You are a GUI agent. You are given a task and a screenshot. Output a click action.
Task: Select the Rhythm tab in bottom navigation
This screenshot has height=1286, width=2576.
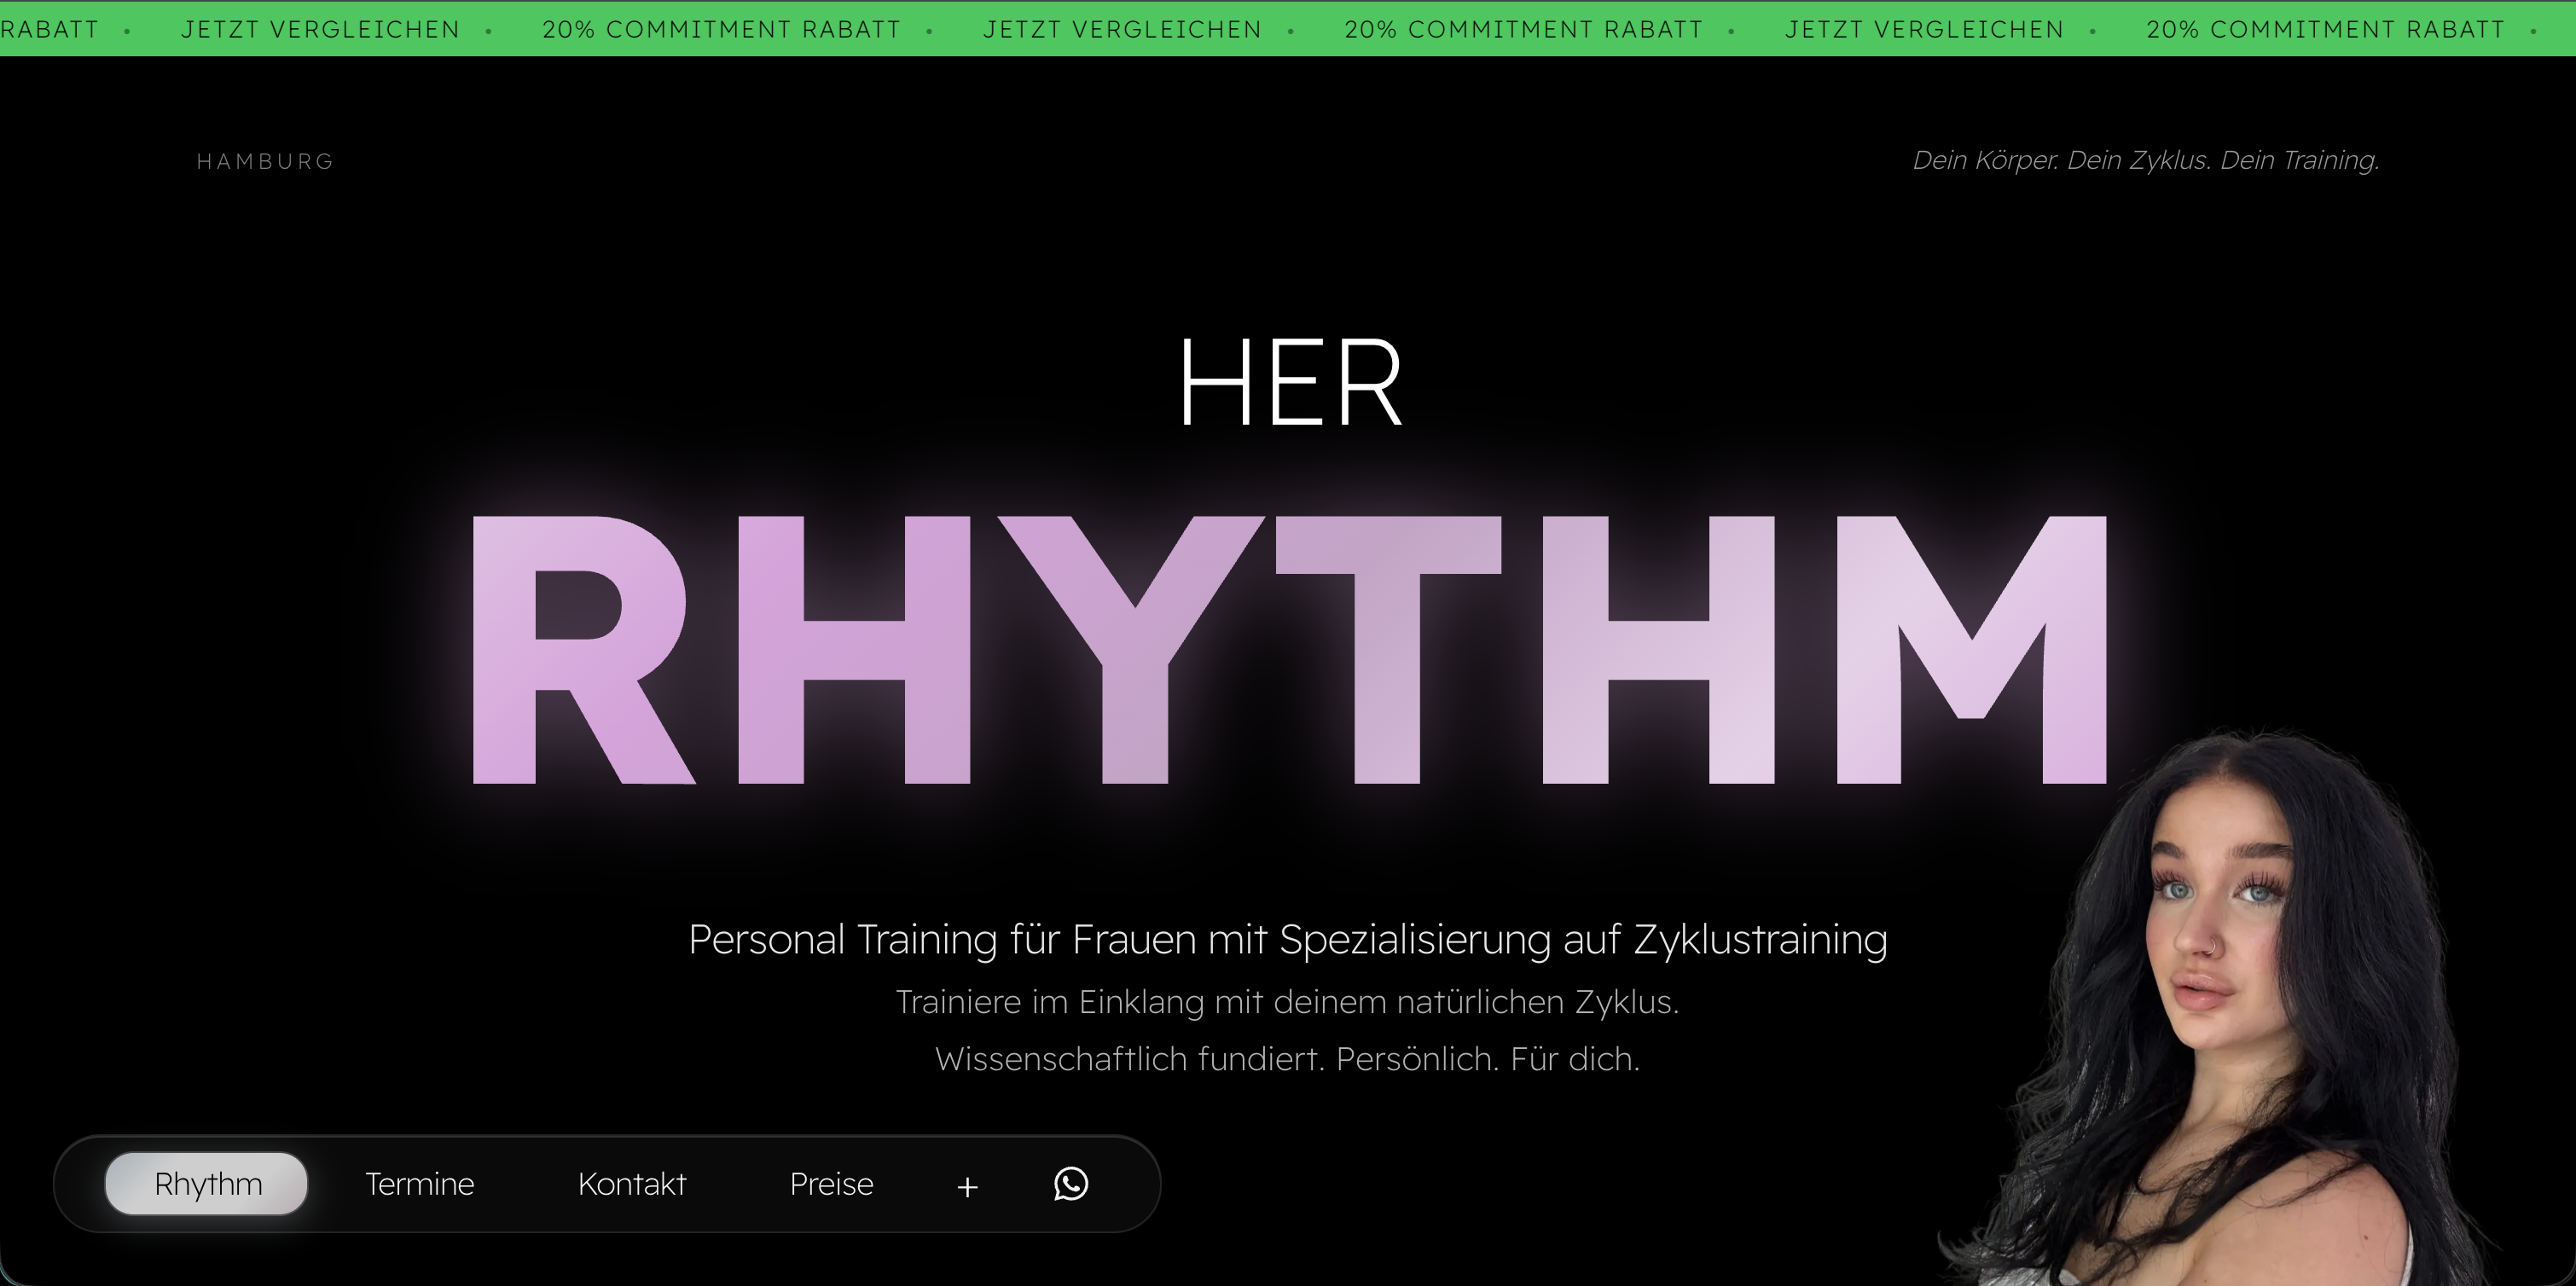pos(206,1183)
